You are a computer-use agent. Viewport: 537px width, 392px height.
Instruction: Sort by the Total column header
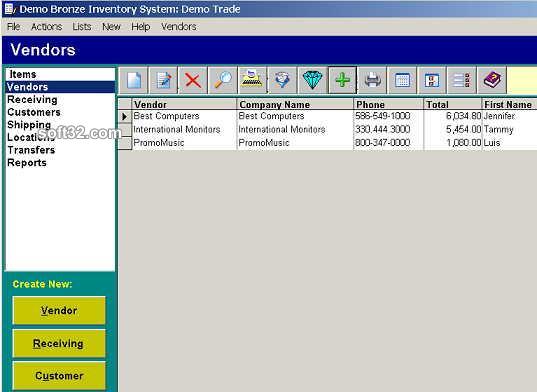(x=453, y=104)
